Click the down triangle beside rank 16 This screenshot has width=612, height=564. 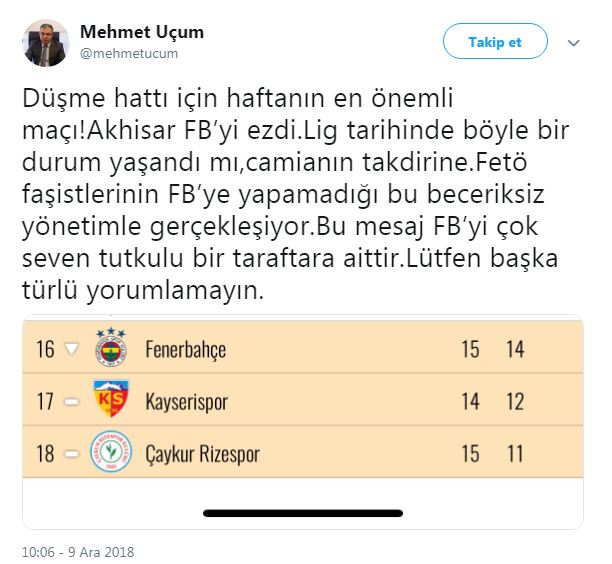pyautogui.click(x=71, y=350)
